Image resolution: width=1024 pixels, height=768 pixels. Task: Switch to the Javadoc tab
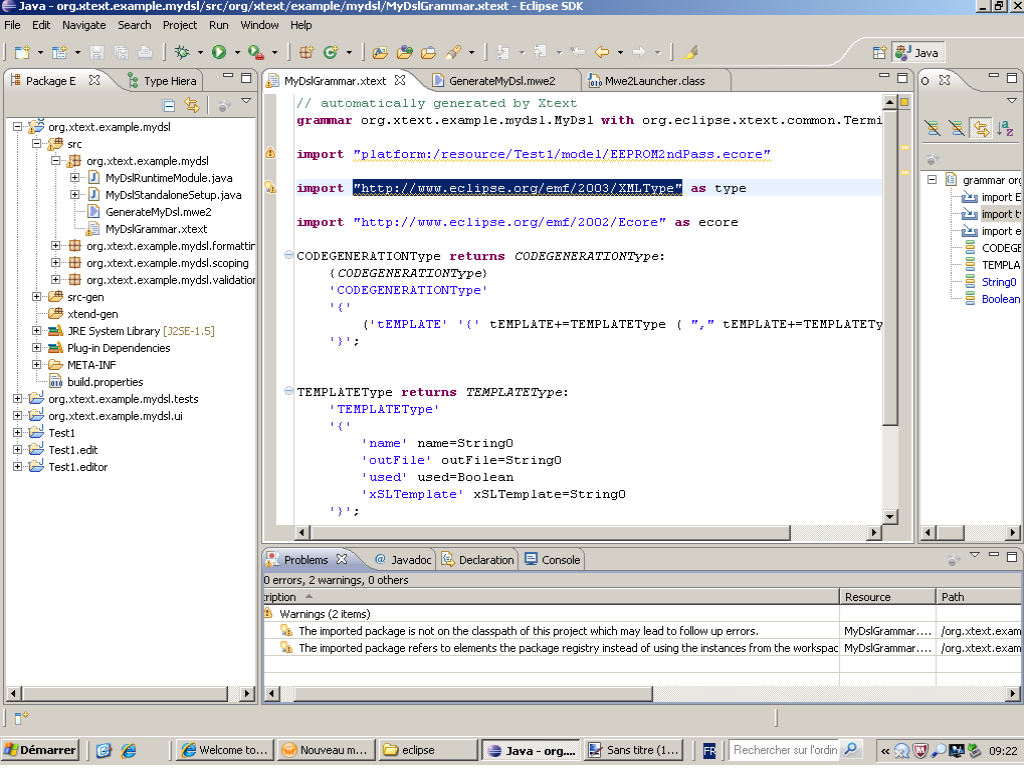tap(403, 560)
